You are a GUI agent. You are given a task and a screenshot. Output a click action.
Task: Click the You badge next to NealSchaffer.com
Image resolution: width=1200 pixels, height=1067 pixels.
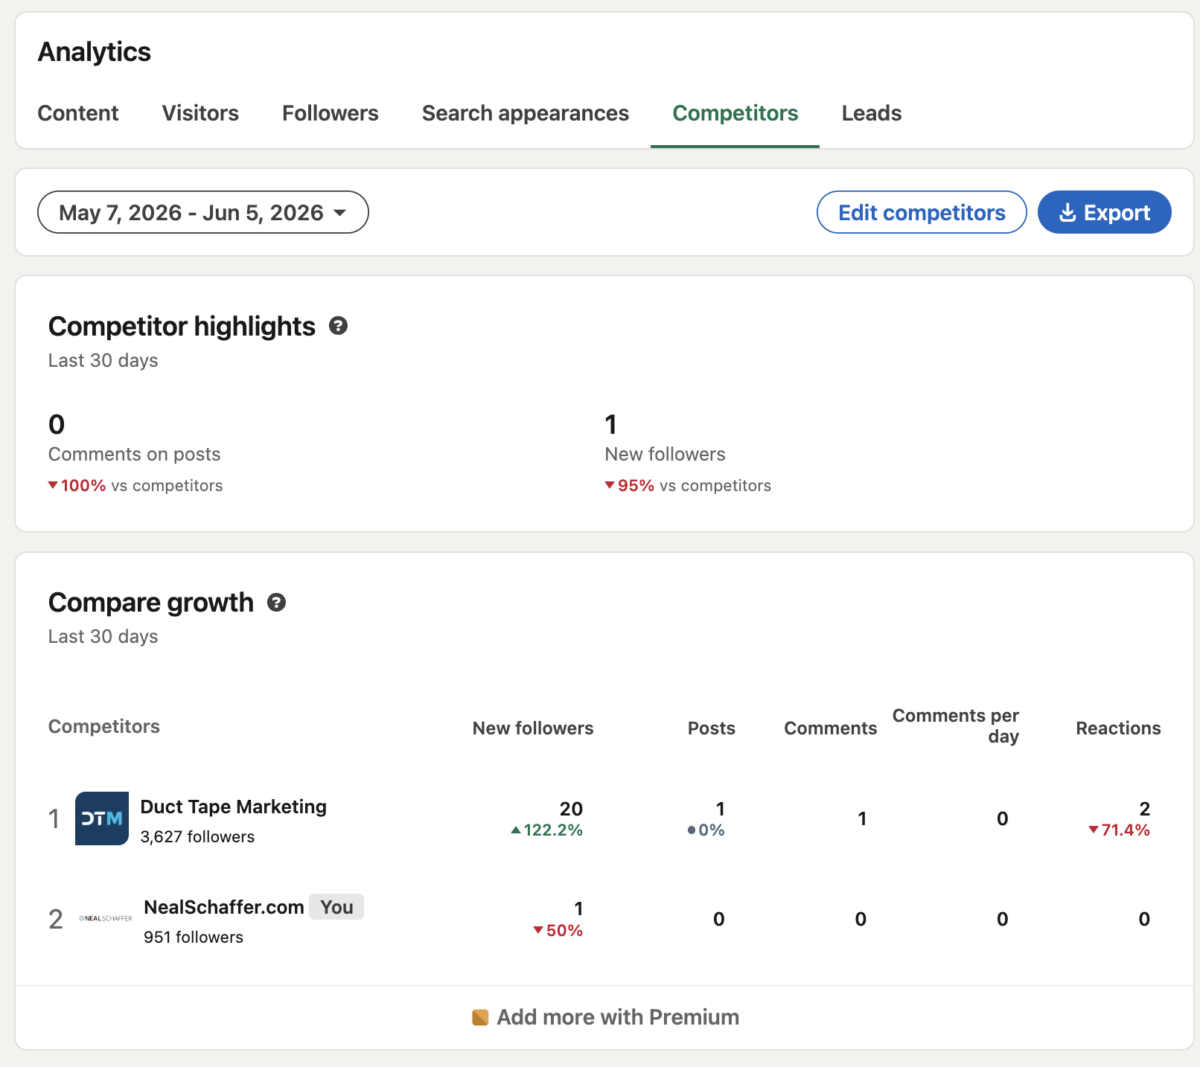[337, 907]
